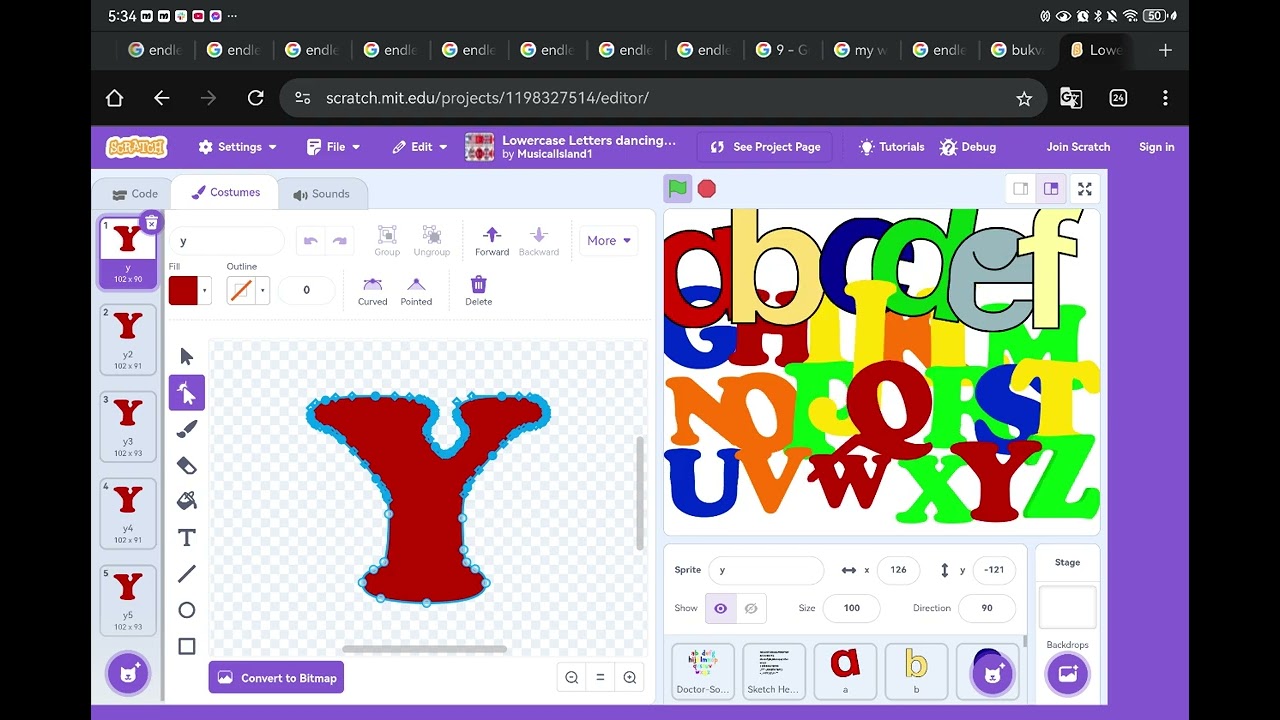Viewport: 1280px width, 720px height.
Task: Select the Reshape tool
Action: pyautogui.click(x=187, y=393)
